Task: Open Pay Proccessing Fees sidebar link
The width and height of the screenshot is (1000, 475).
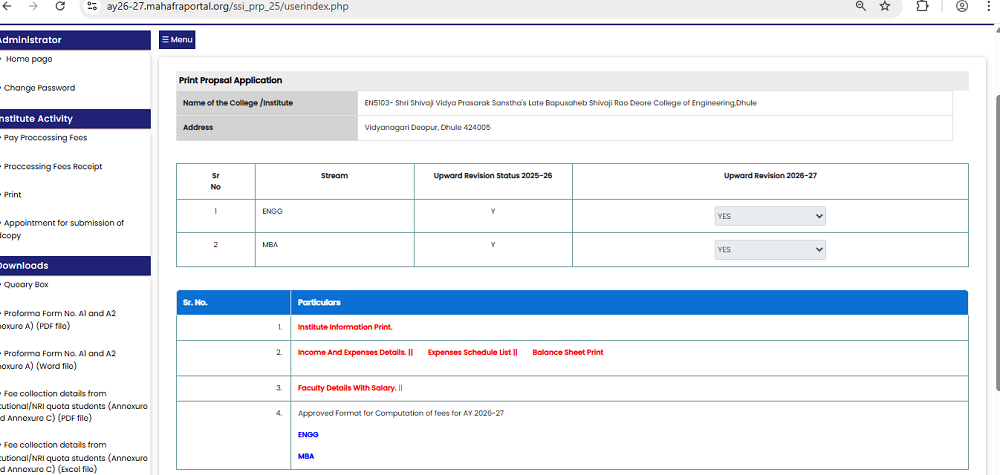Action: coord(45,138)
